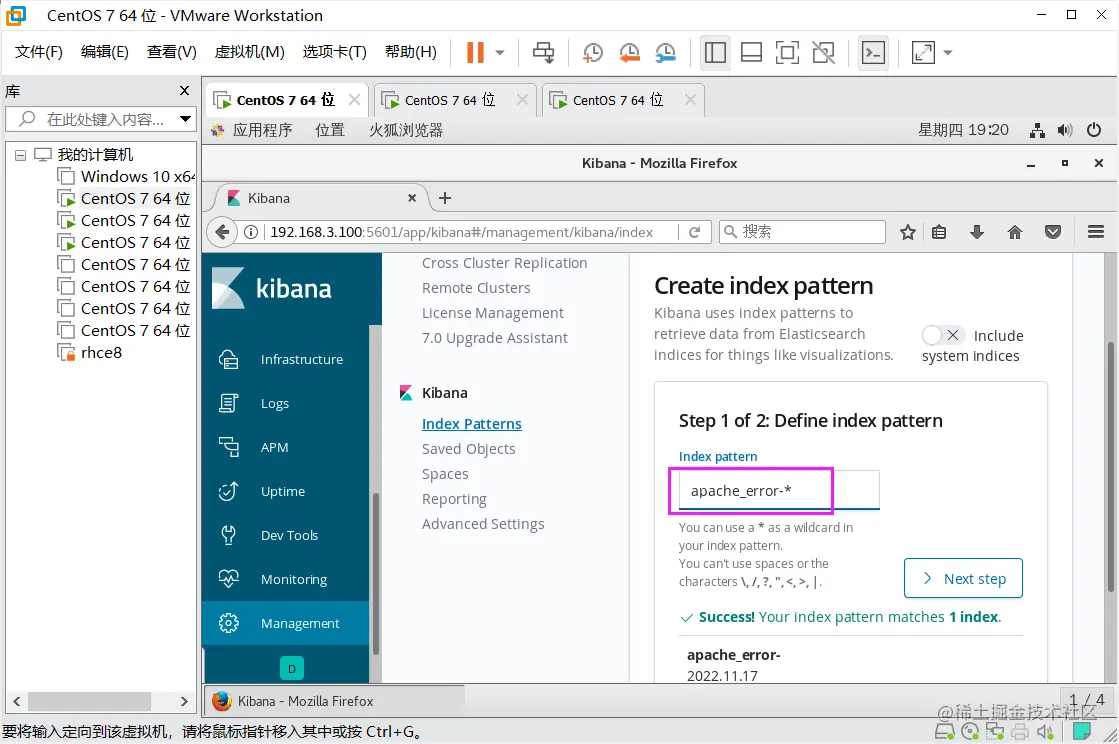This screenshot has height=744, width=1119.
Task: Reload the current page
Action: click(694, 232)
